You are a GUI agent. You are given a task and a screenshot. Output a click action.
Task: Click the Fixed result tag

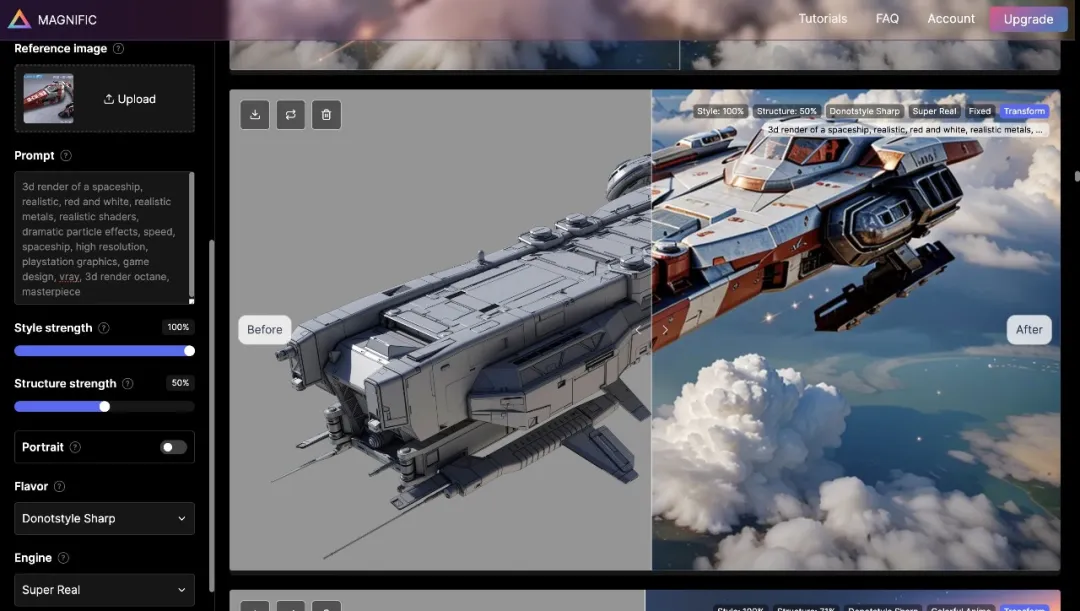click(x=979, y=111)
